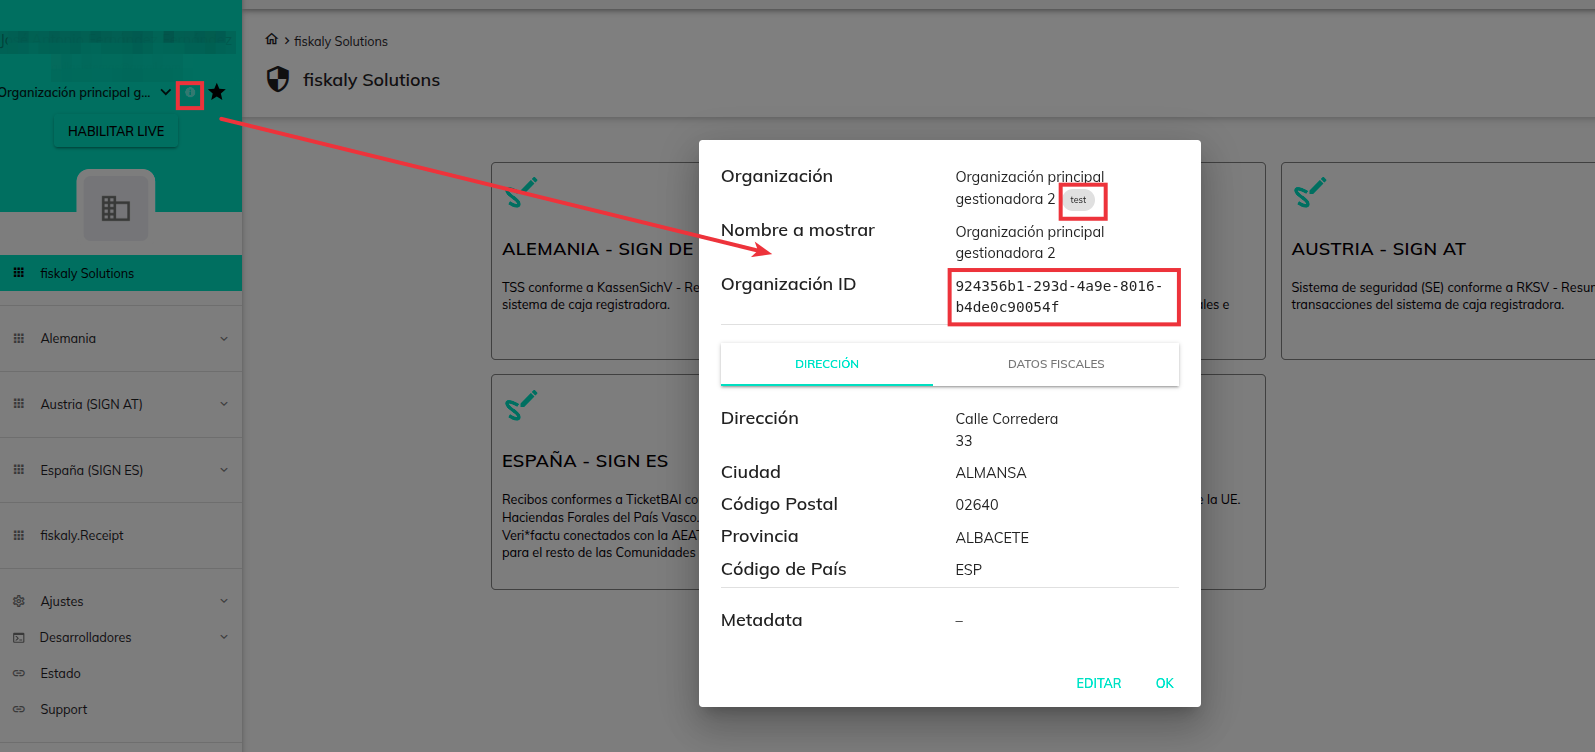This screenshot has width=1595, height=752.
Task: Click the Estado link icon
Action: [19, 673]
